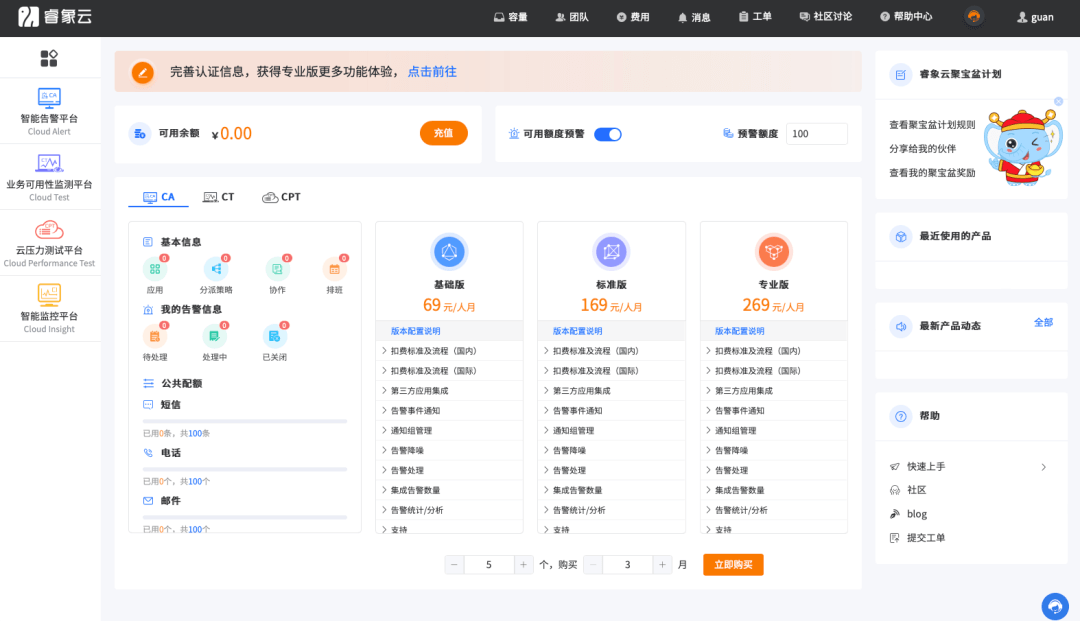Open Cloud Alert 智能告警平台 in sidebar
This screenshot has width=1080, height=621.
tap(49, 112)
